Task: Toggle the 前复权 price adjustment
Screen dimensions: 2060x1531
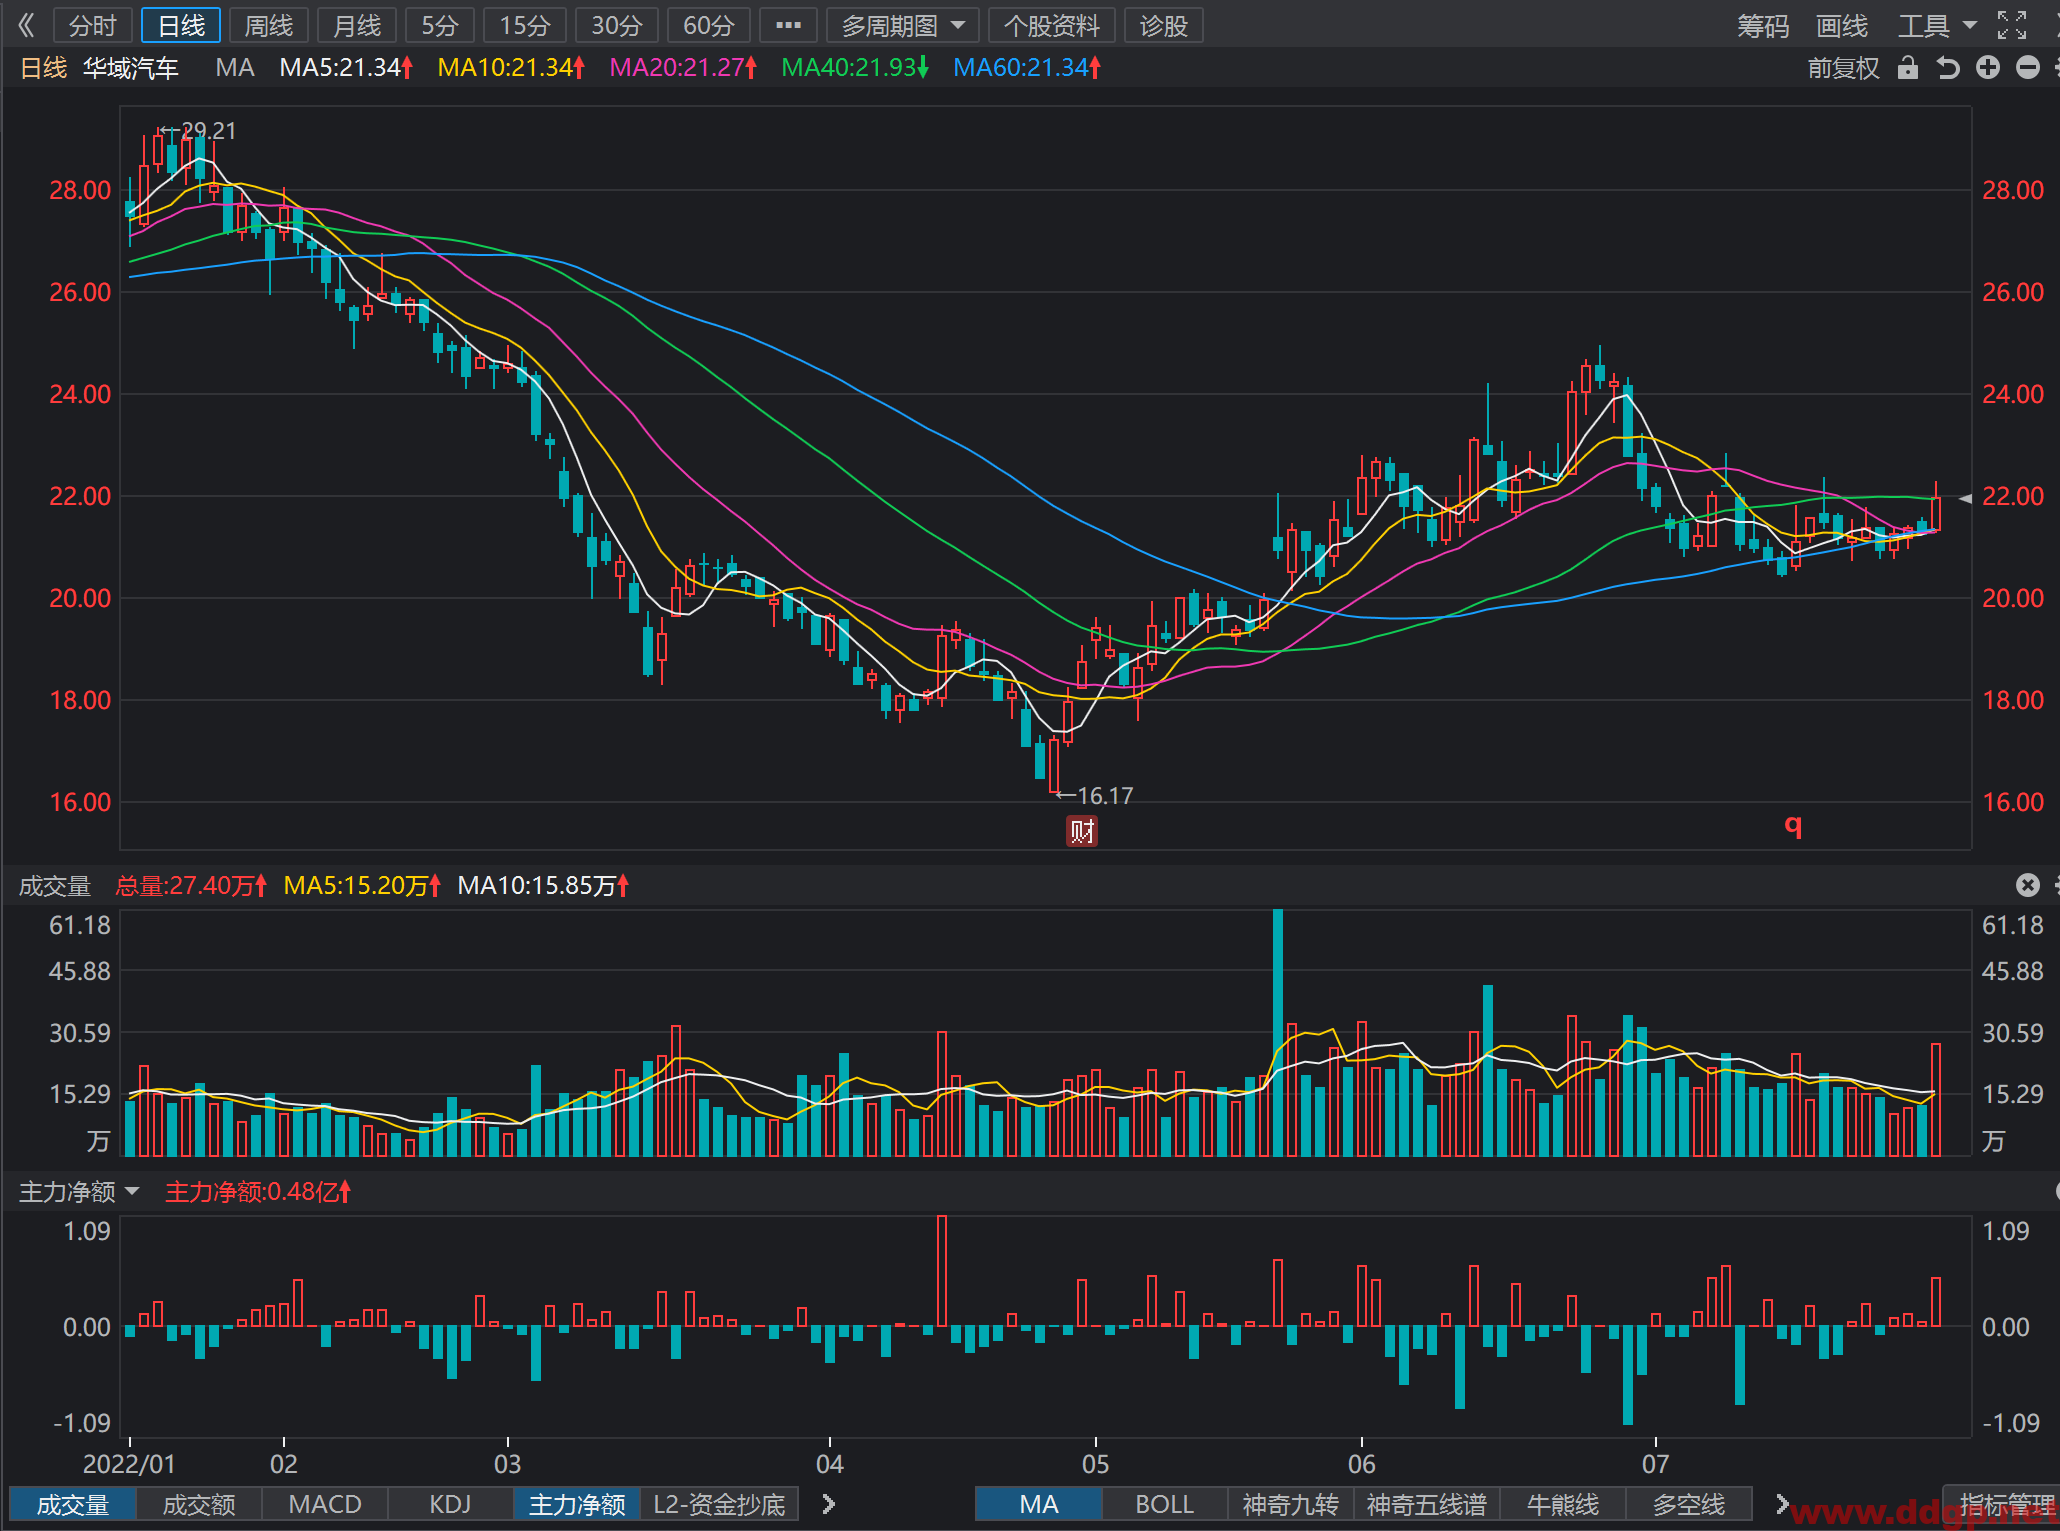Action: 1843,68
